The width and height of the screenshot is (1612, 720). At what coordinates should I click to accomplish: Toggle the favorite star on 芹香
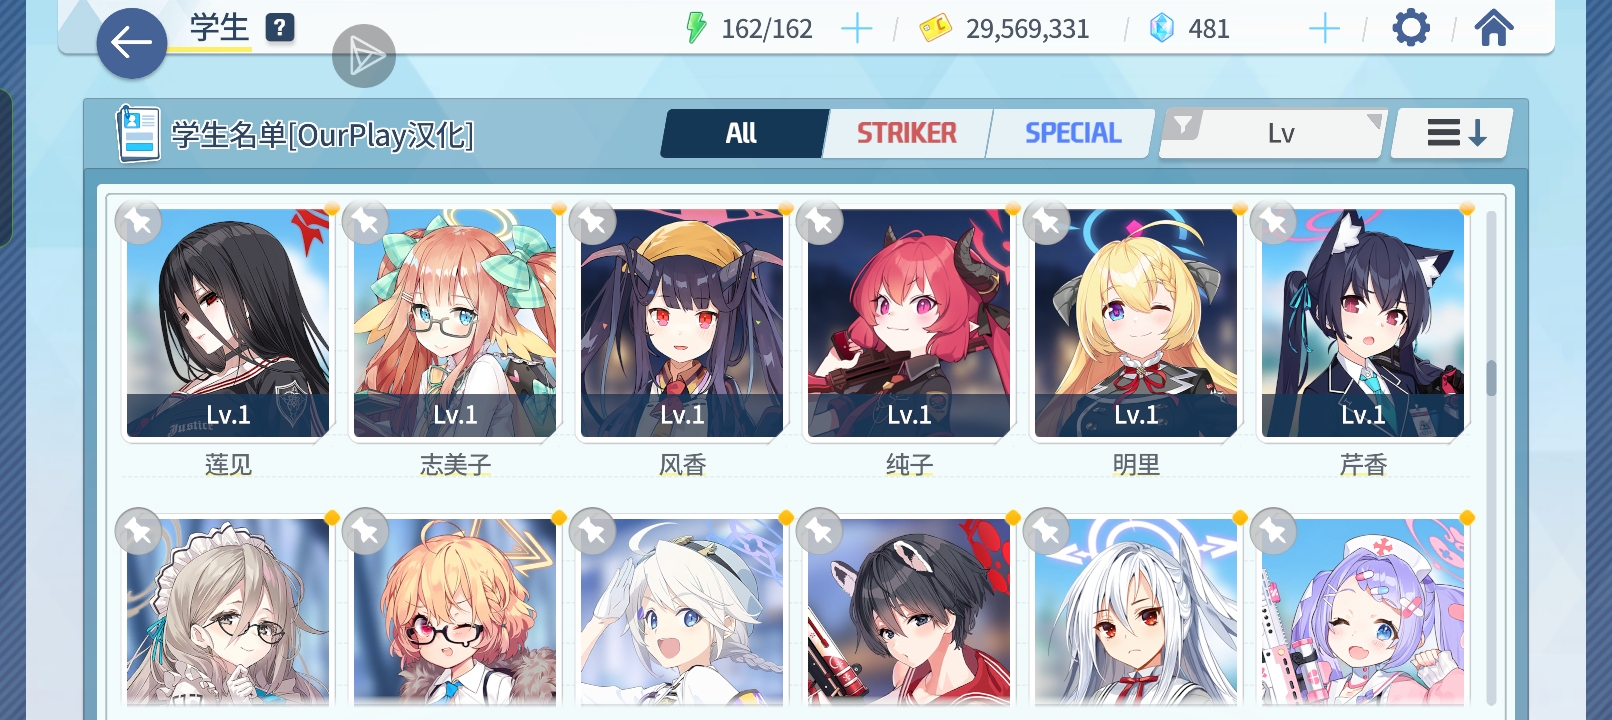pyautogui.click(x=1274, y=222)
